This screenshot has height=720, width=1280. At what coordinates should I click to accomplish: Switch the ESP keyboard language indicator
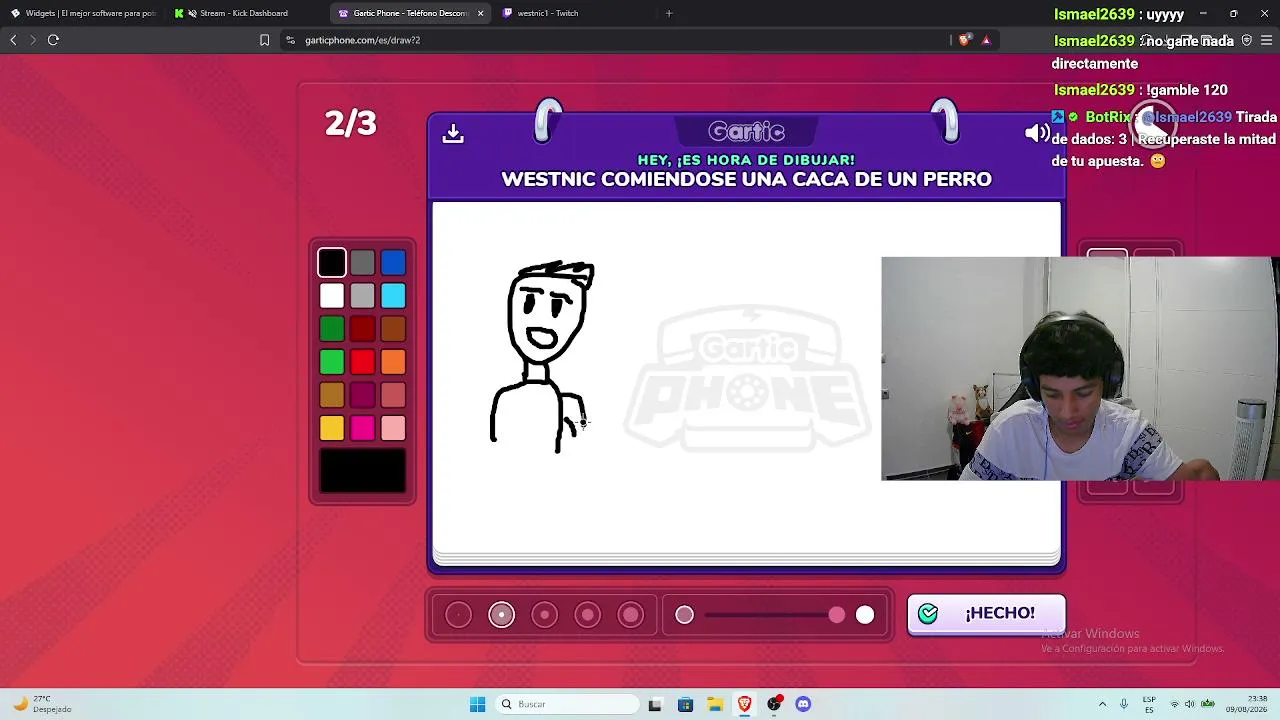(x=1149, y=704)
